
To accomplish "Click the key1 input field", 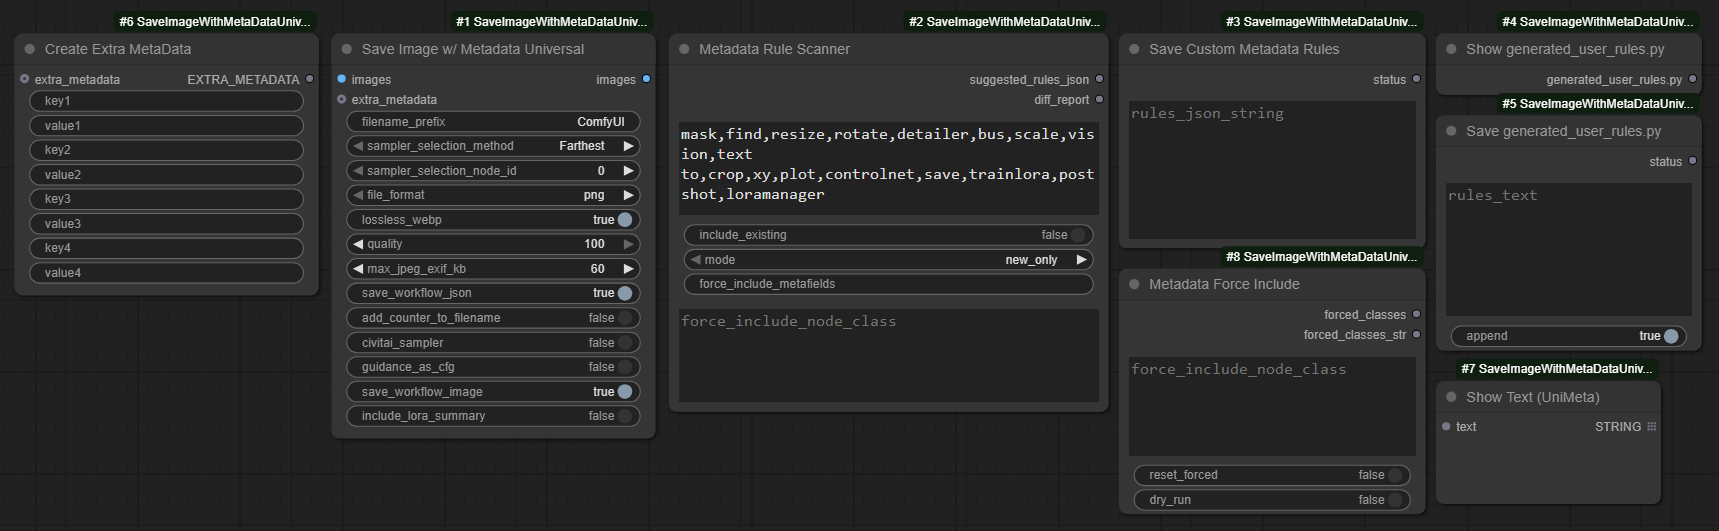I will pos(166,101).
